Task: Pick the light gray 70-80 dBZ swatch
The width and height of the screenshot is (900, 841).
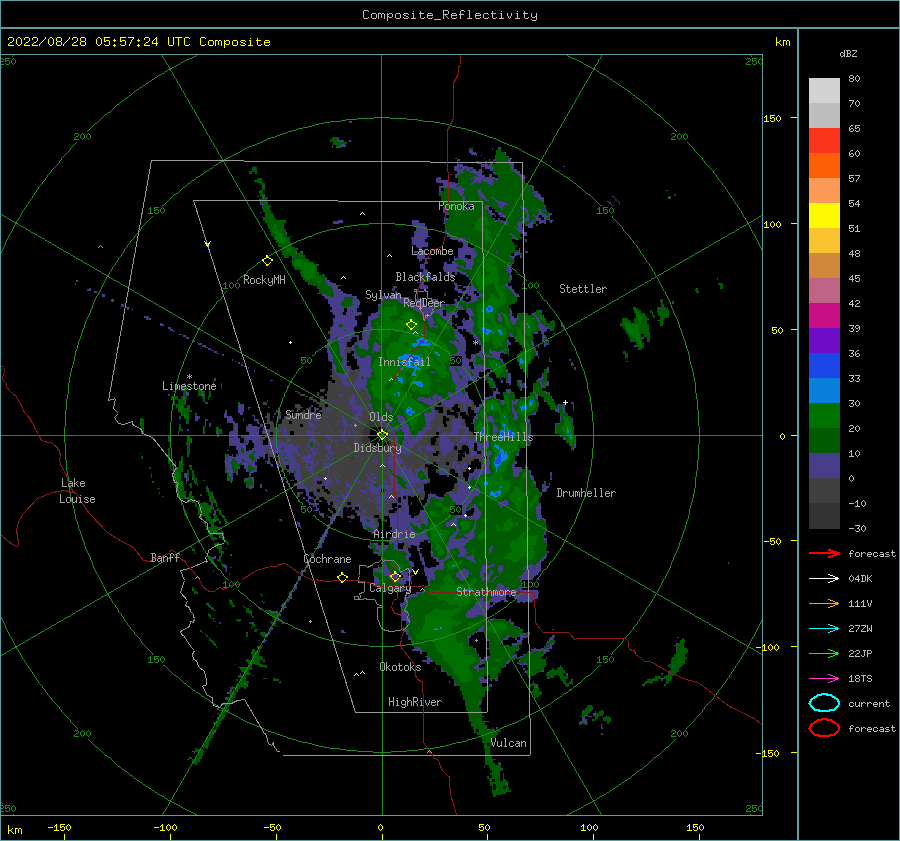Action: click(824, 91)
